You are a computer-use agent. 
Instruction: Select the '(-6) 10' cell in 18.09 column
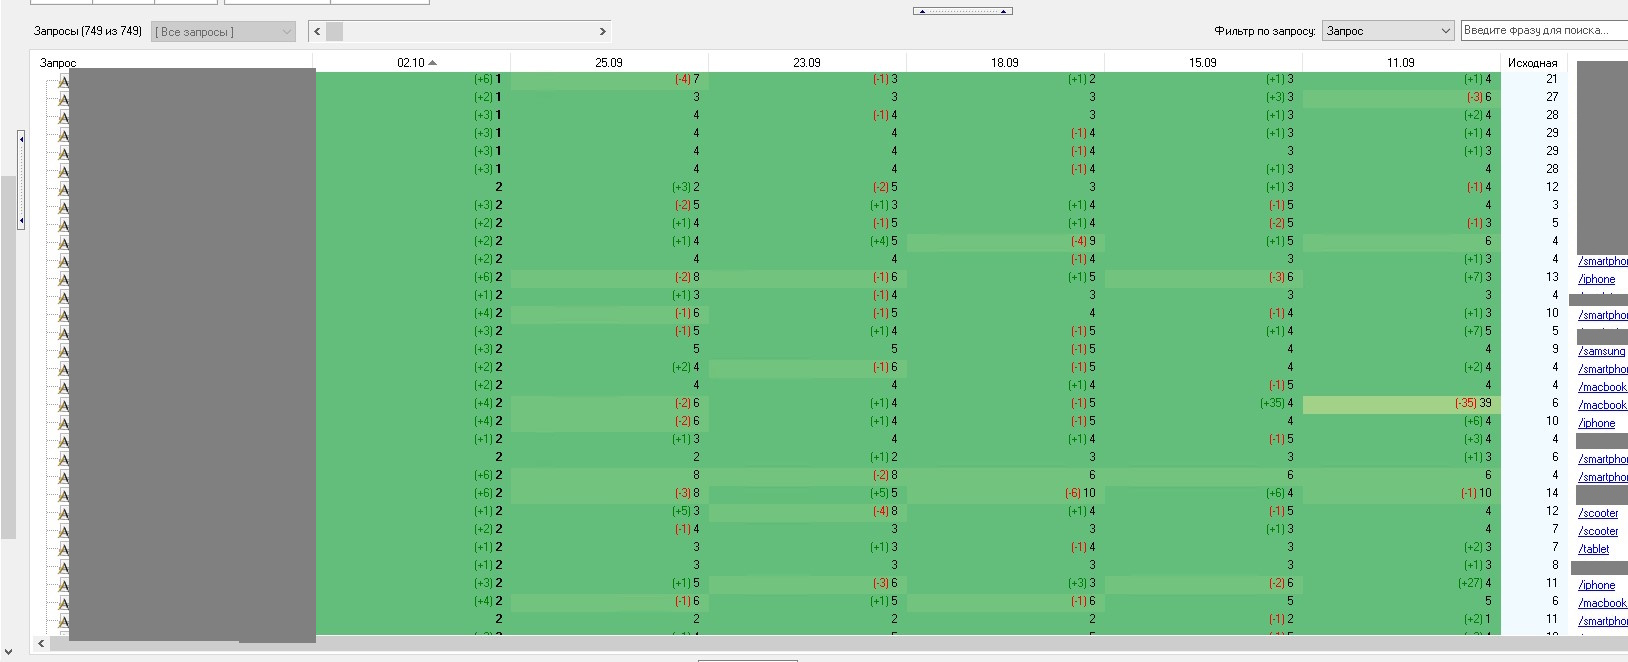click(1005, 493)
